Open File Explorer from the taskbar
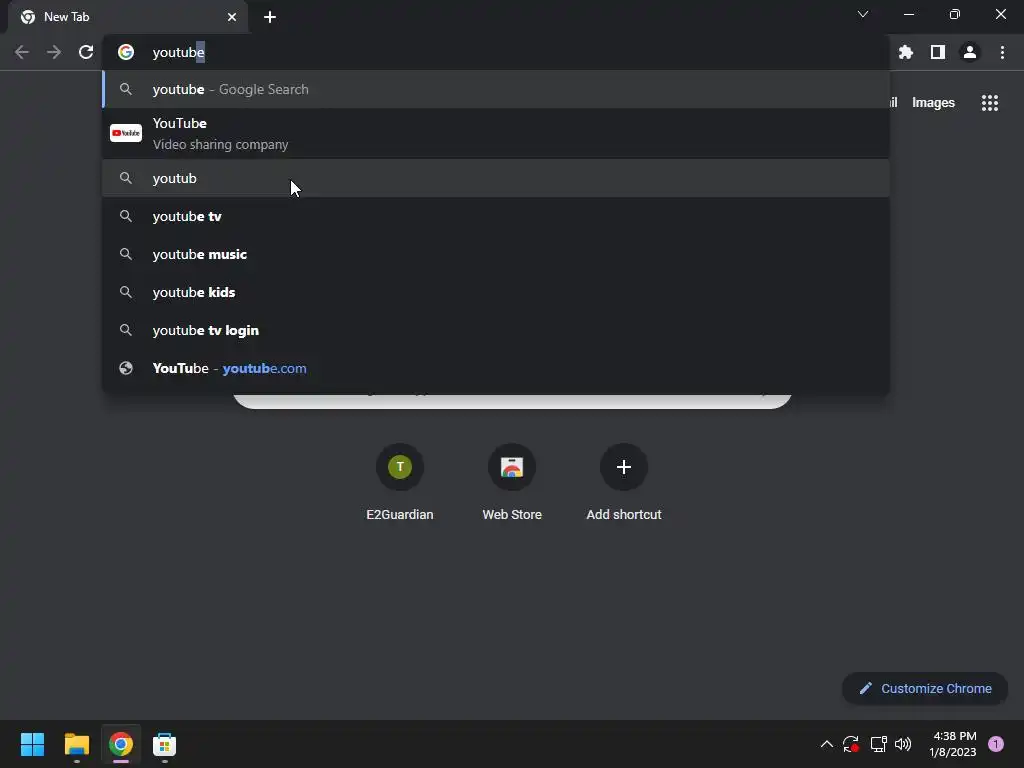 click(x=76, y=744)
